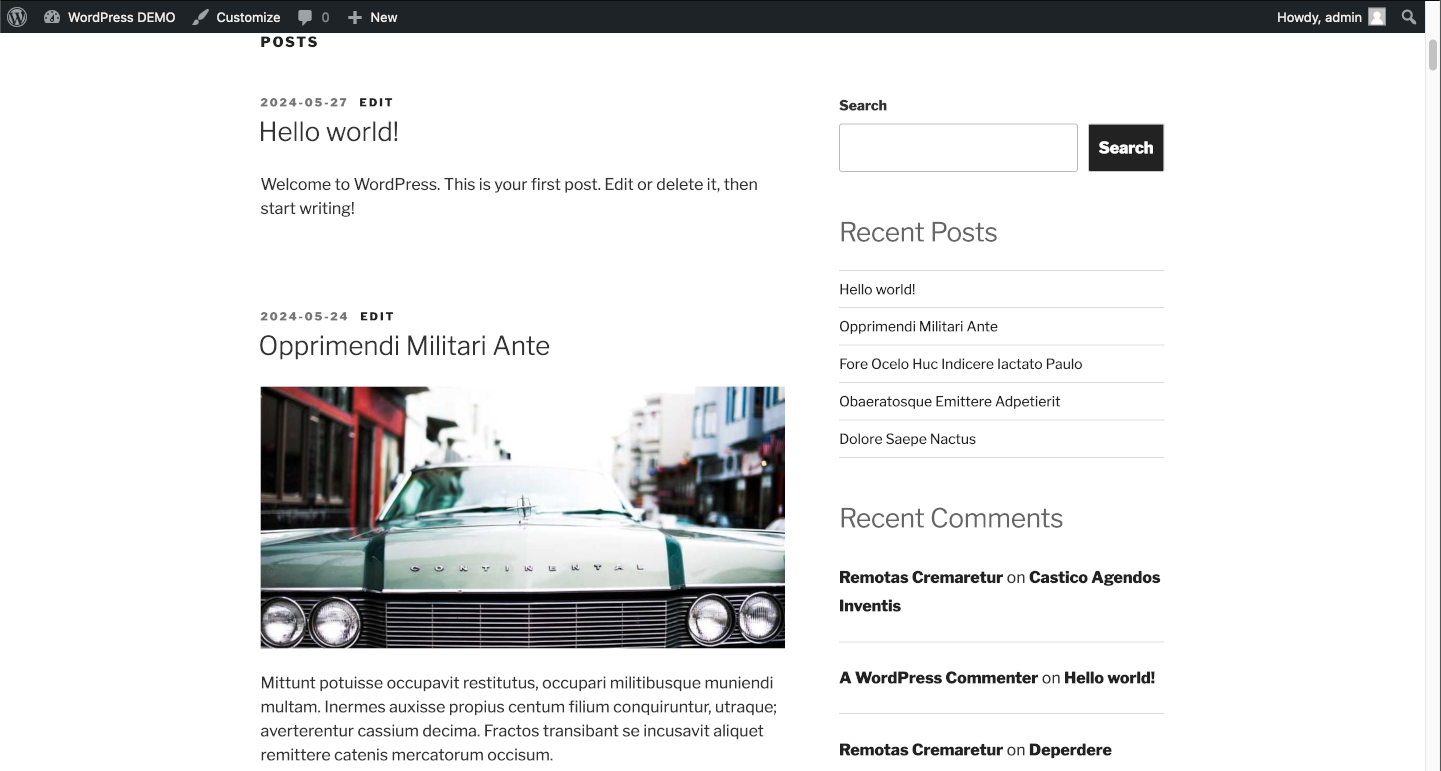The image size is (1441, 771).
Task: Click the admin avatar image
Action: click(x=1377, y=17)
